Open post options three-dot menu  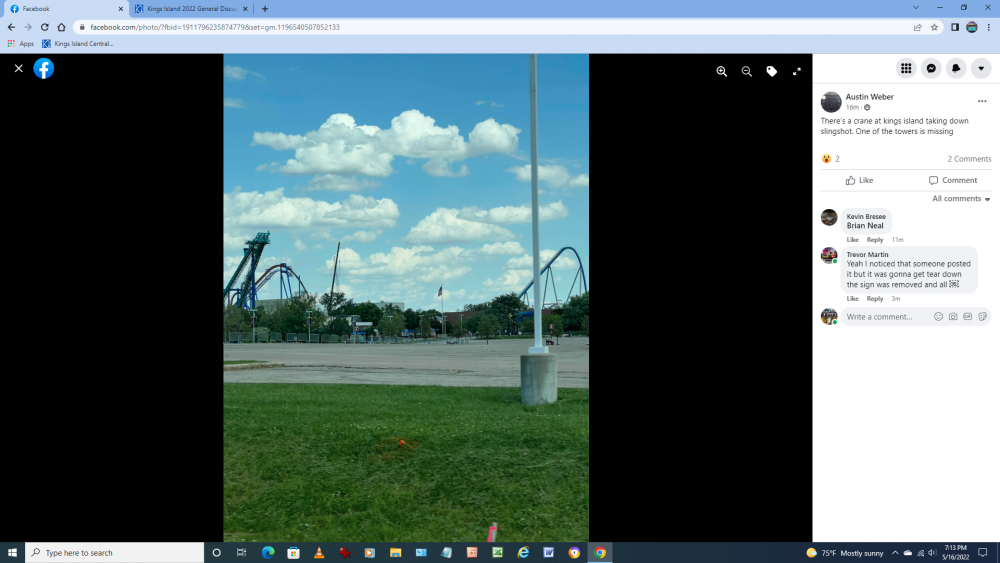[x=982, y=101]
